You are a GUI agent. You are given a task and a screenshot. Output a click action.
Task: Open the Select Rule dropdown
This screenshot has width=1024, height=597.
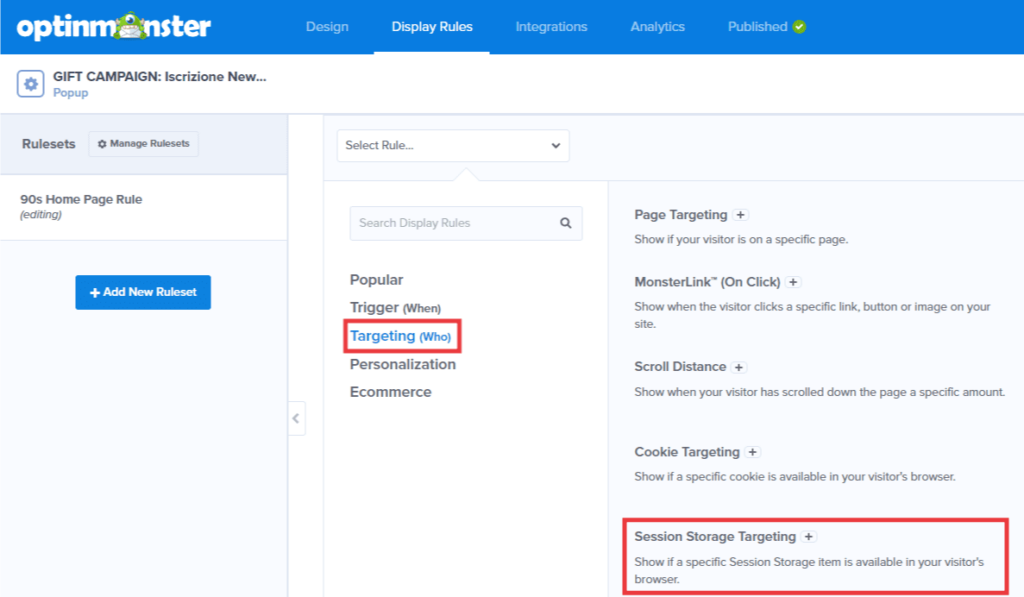(452, 145)
